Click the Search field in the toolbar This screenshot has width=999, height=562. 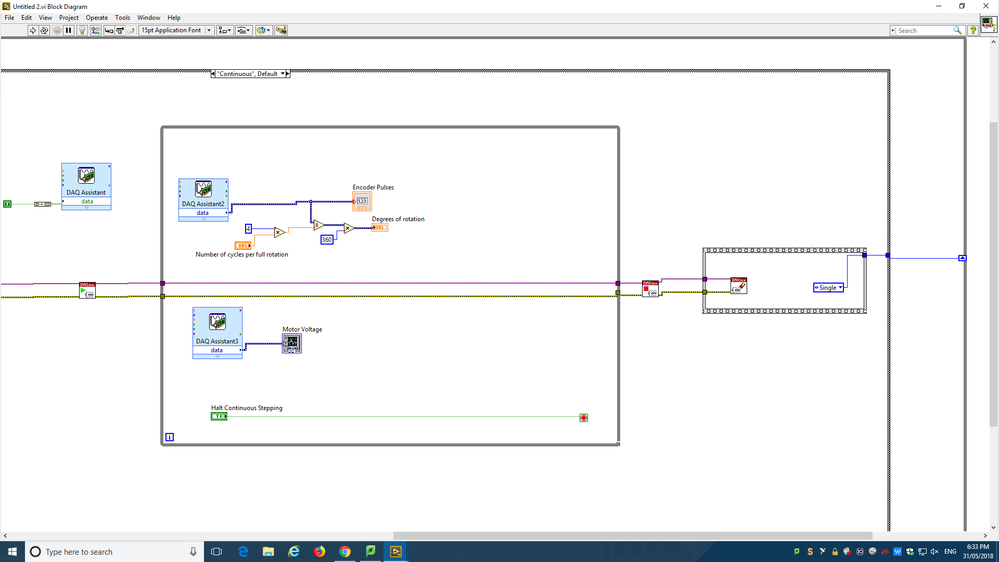tap(926, 30)
